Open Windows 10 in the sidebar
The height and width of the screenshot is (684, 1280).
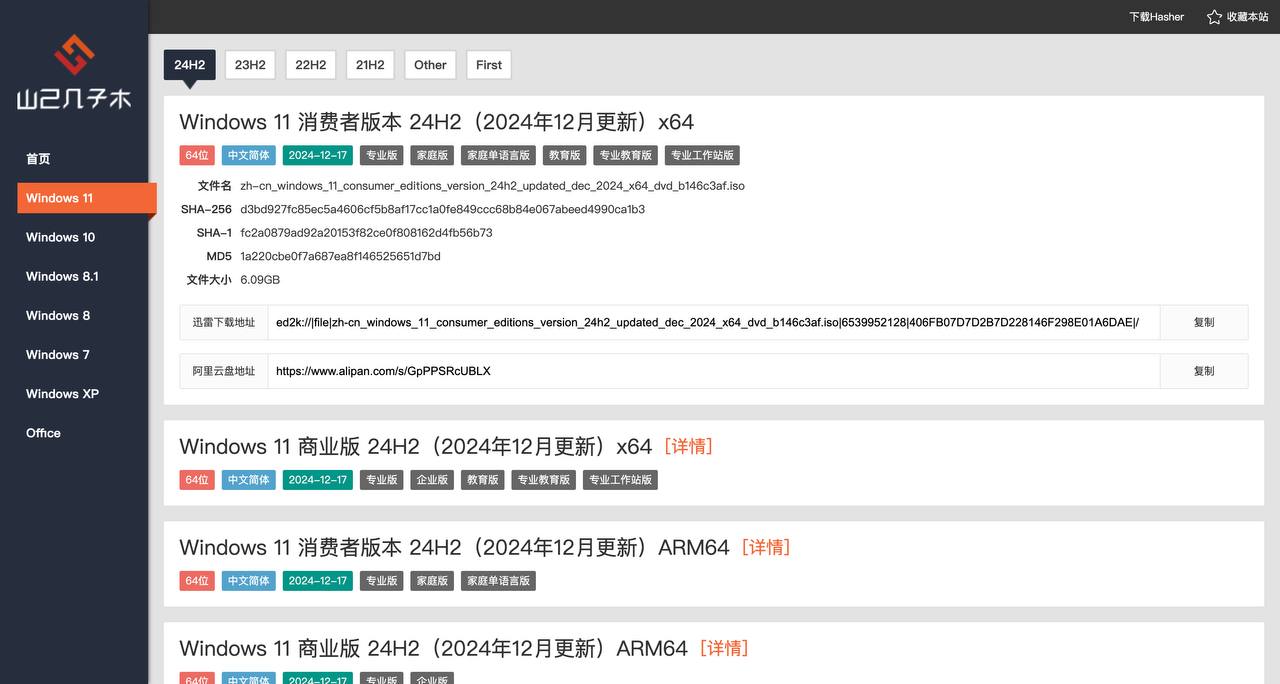coord(60,237)
